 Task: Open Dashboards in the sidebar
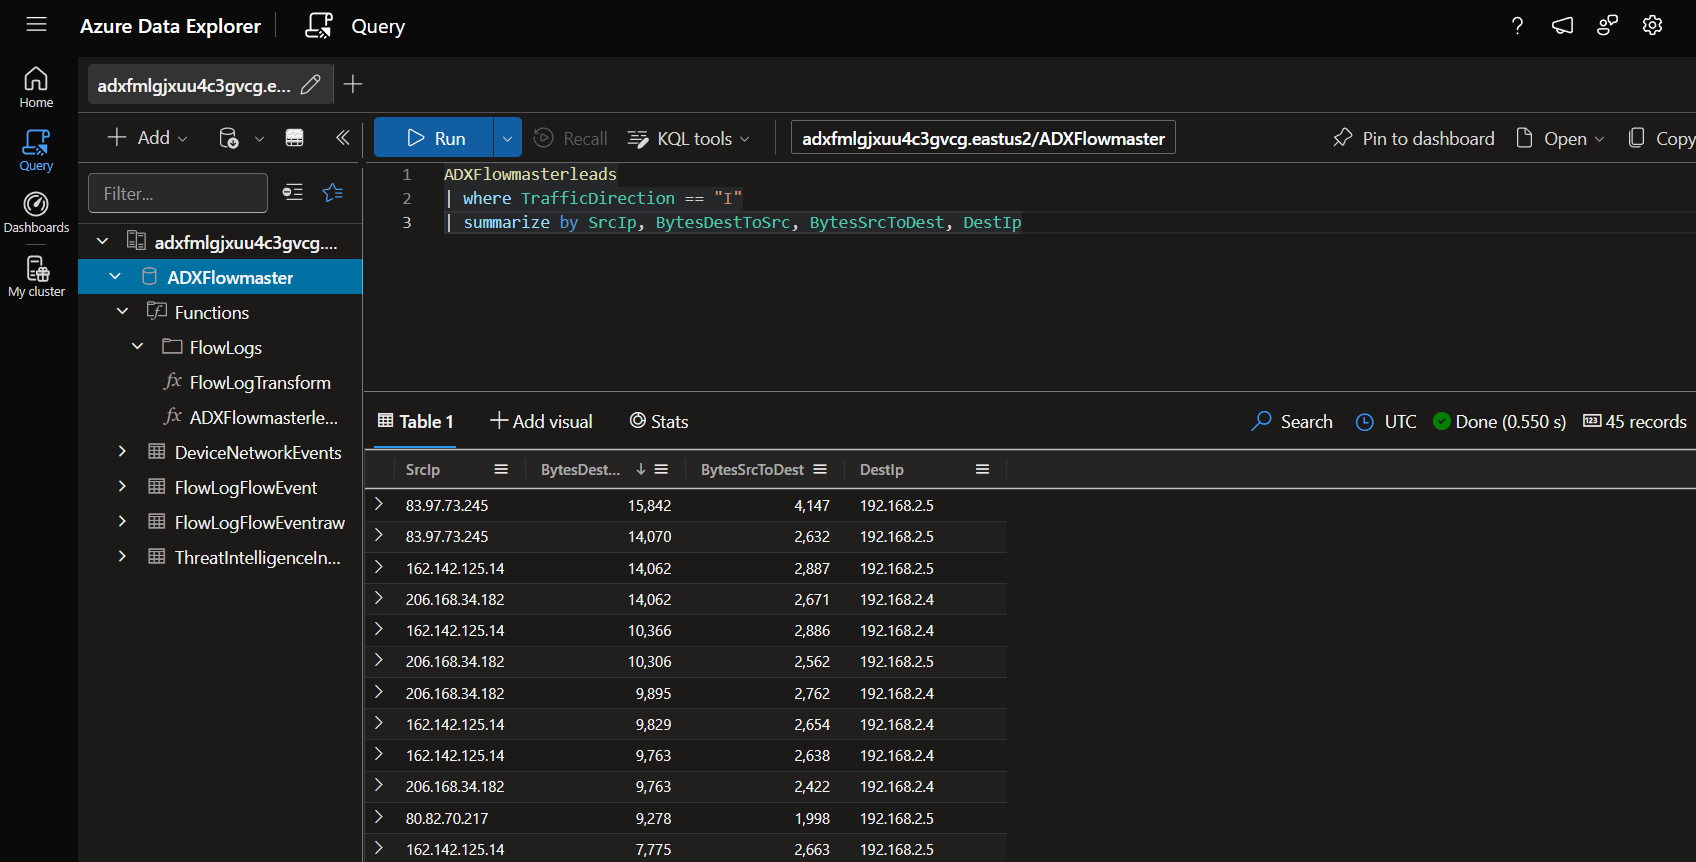[36, 213]
